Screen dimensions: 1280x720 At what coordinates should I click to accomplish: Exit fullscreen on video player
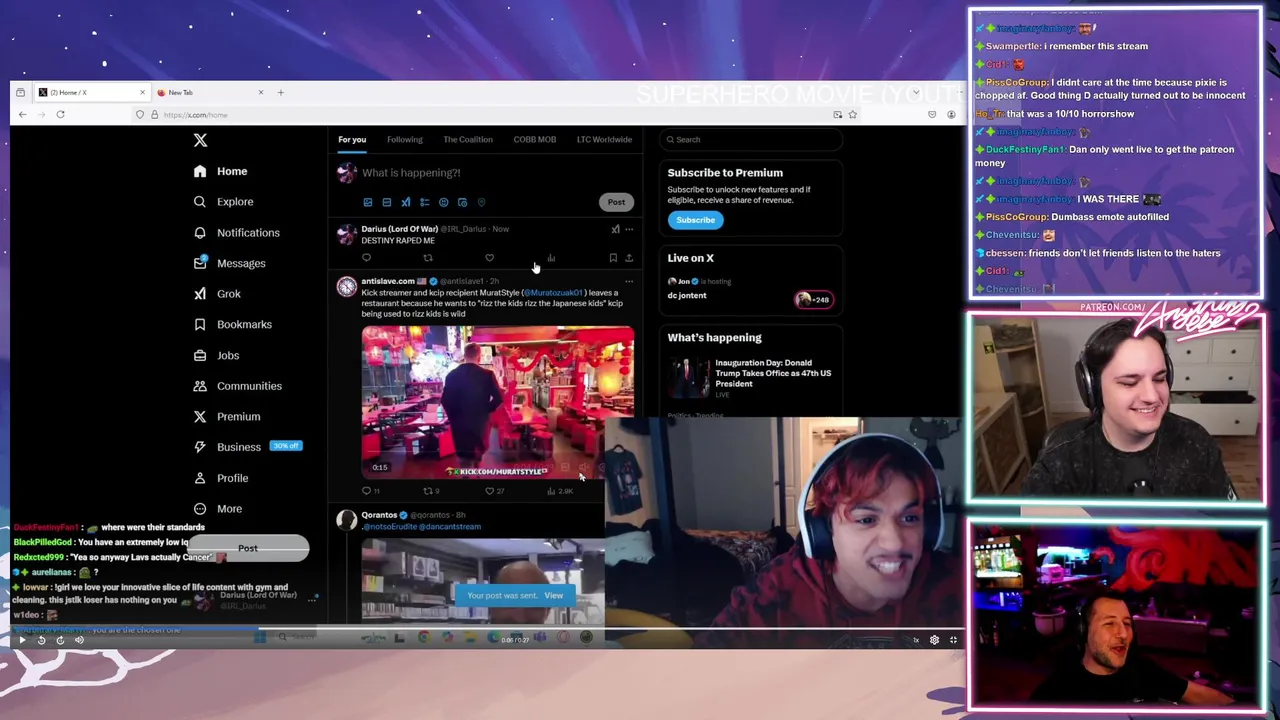(x=953, y=640)
